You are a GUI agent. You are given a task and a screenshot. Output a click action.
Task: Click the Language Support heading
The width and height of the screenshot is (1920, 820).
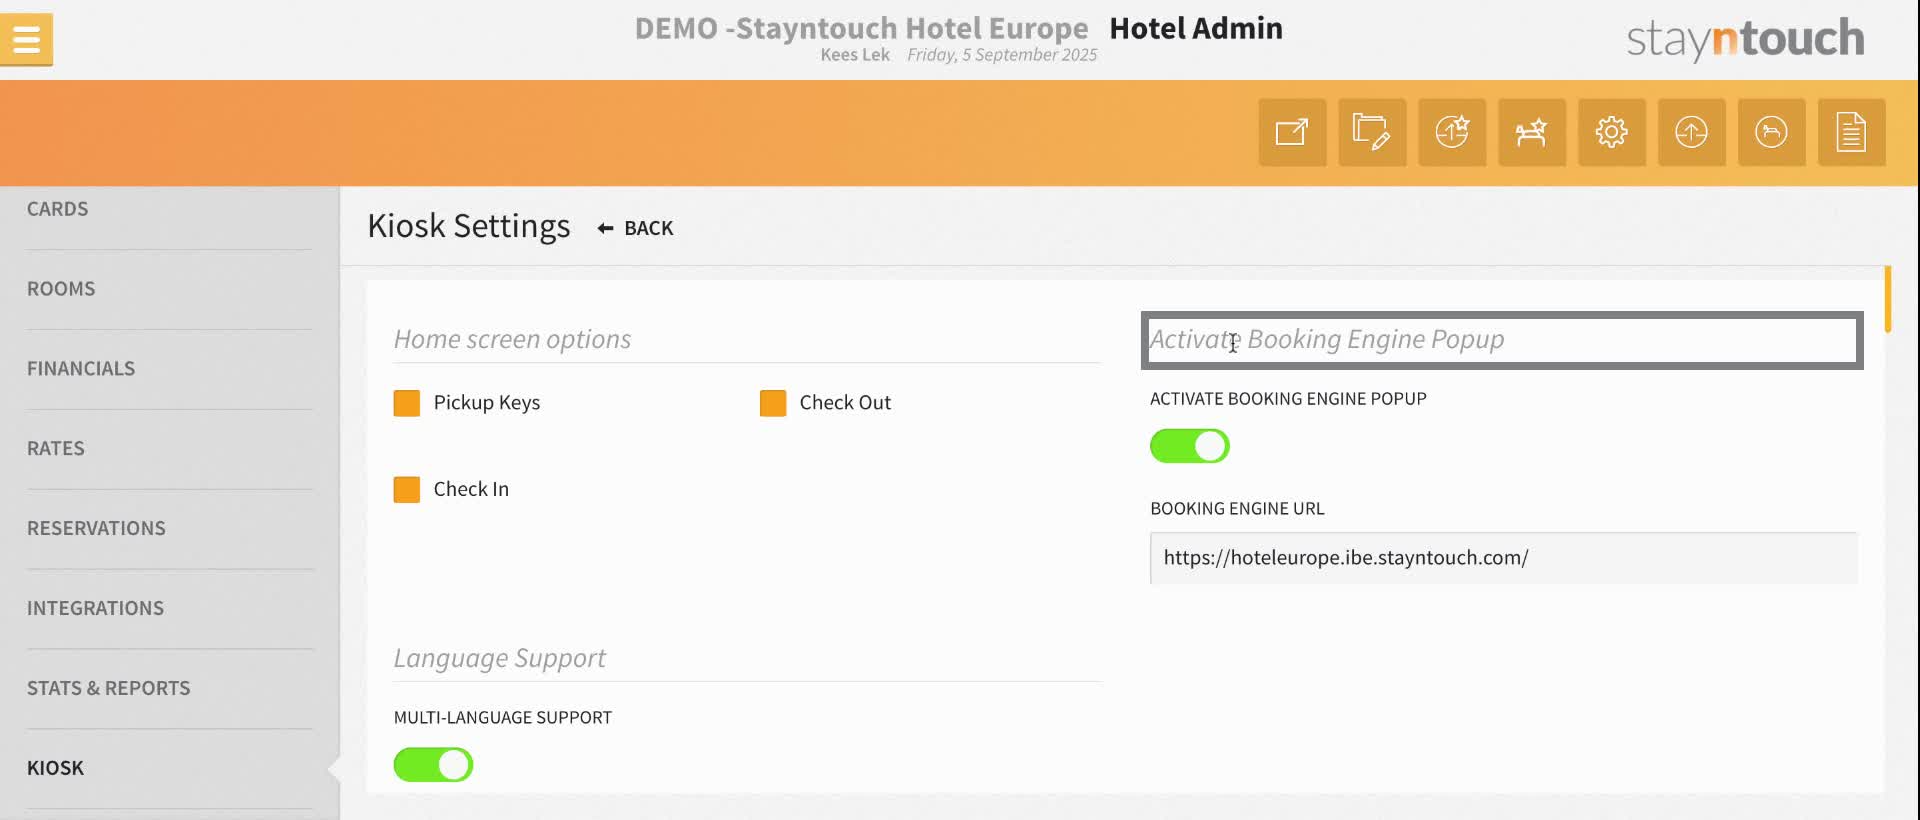tap(499, 658)
